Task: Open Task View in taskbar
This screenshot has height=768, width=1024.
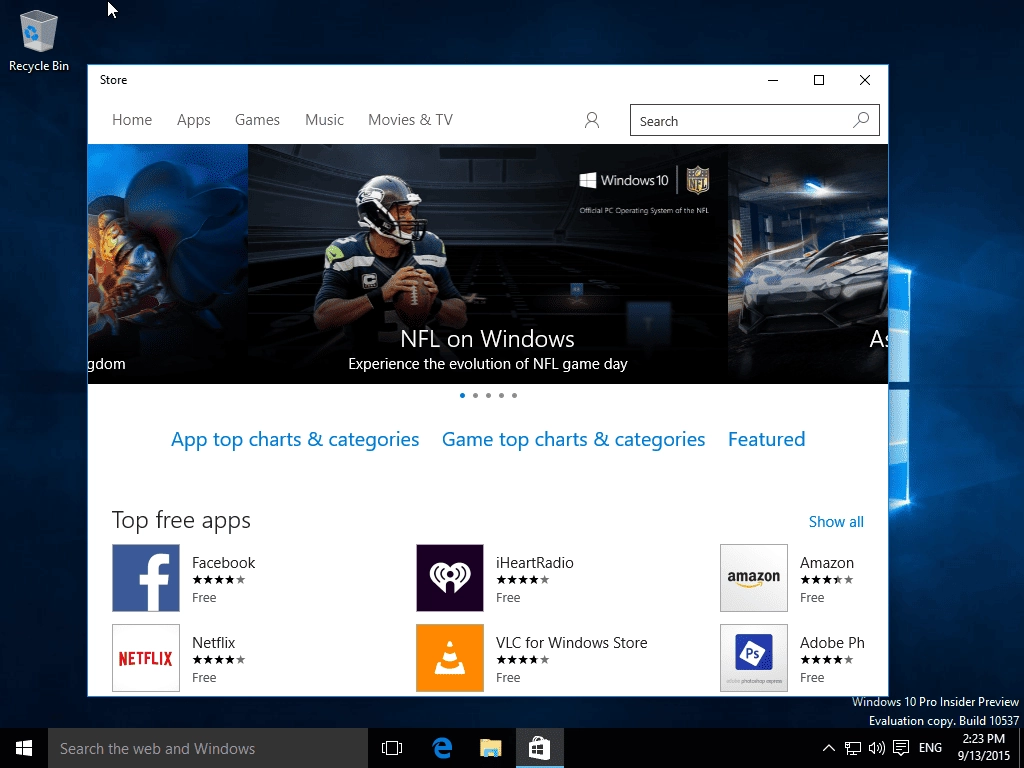Action: [x=392, y=748]
